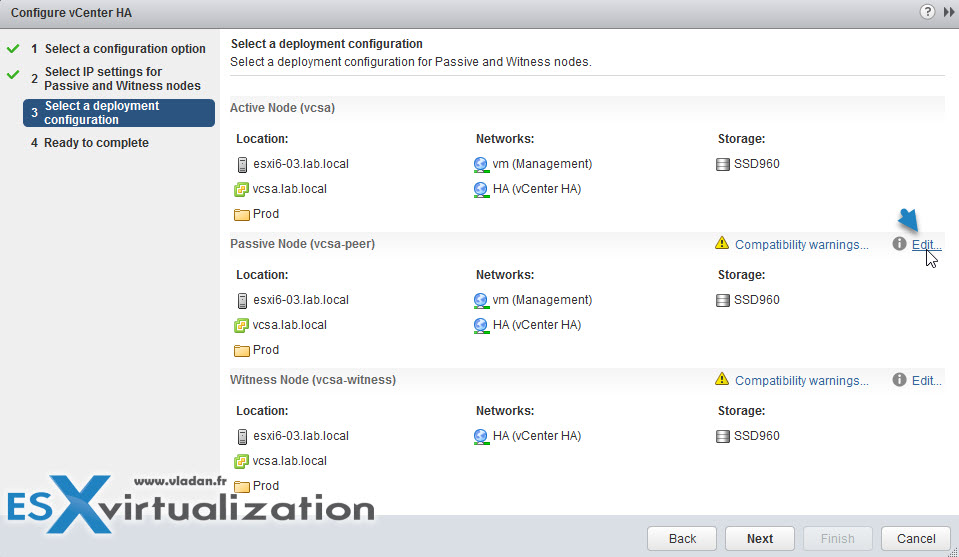Click the Passive Node info icon

[899, 244]
